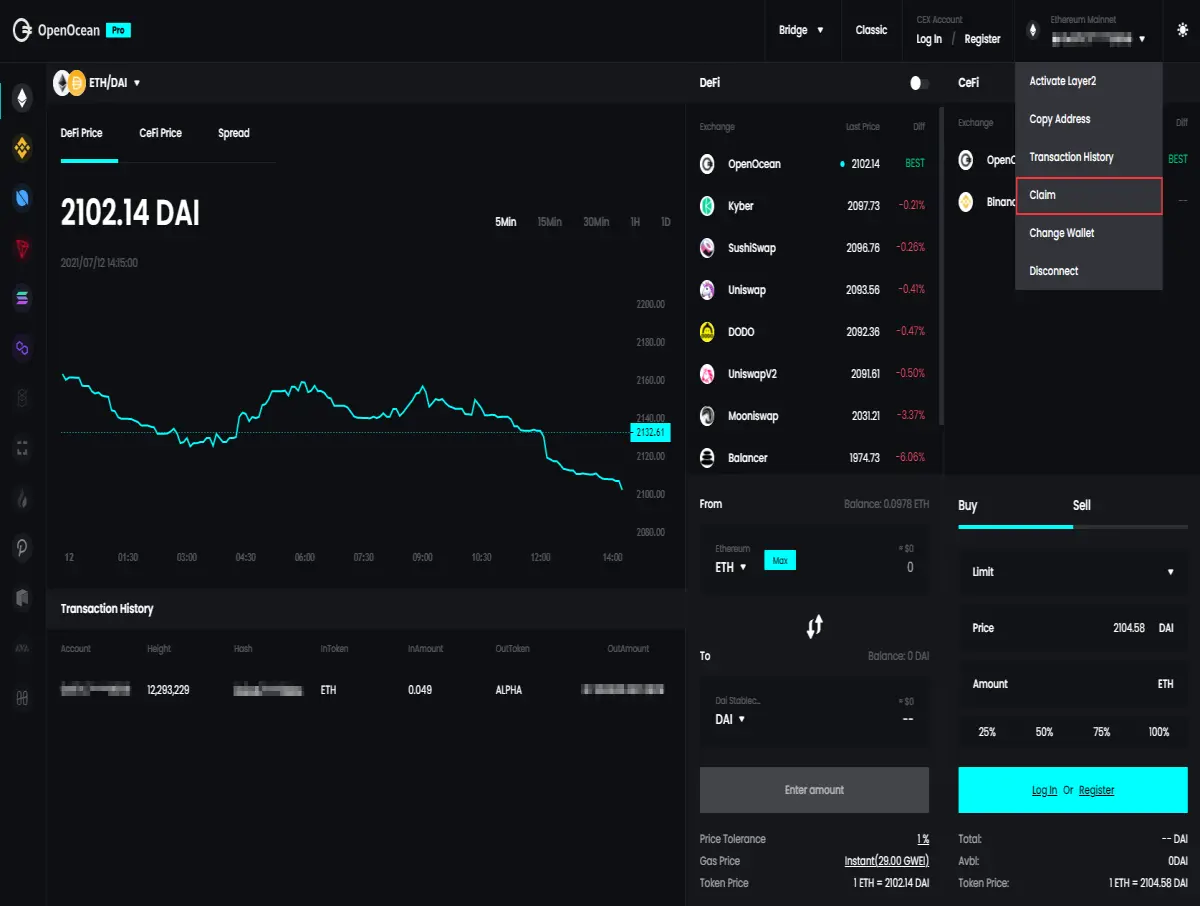1200x906 pixels.
Task: Click the Max amount button
Action: (780, 561)
